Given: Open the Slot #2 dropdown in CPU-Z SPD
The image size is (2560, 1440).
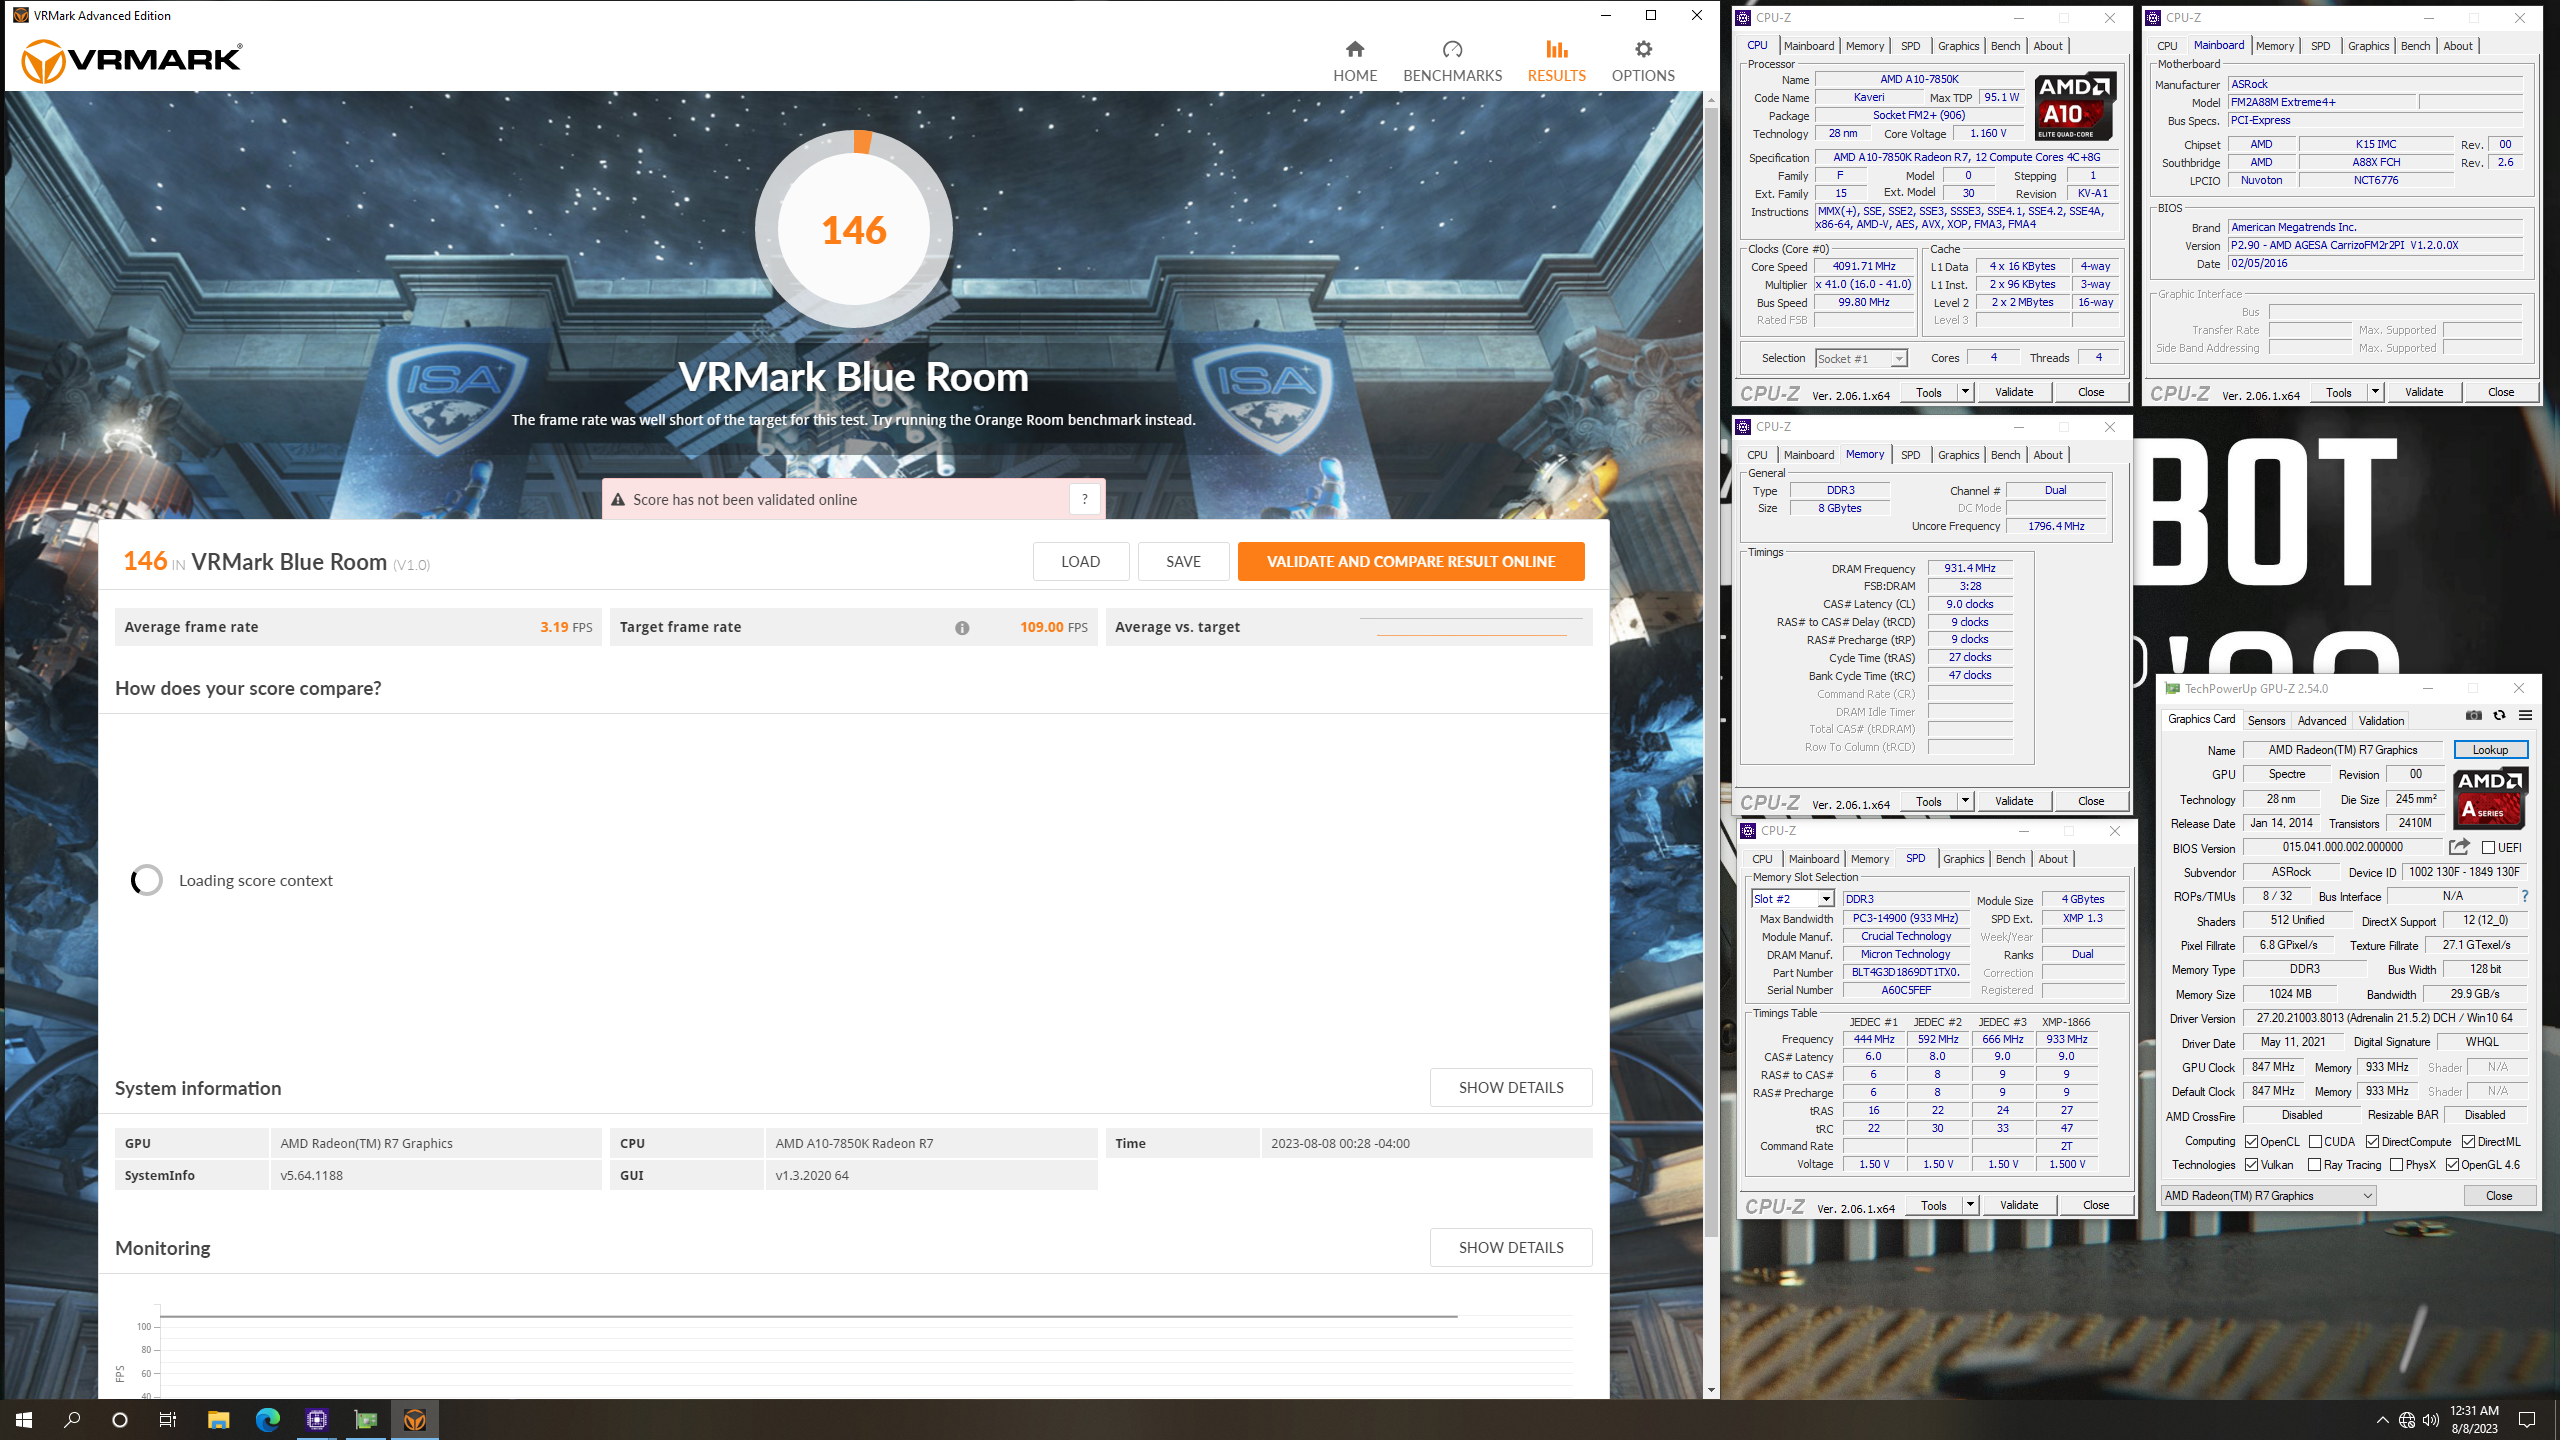Looking at the screenshot, I should 1793,899.
